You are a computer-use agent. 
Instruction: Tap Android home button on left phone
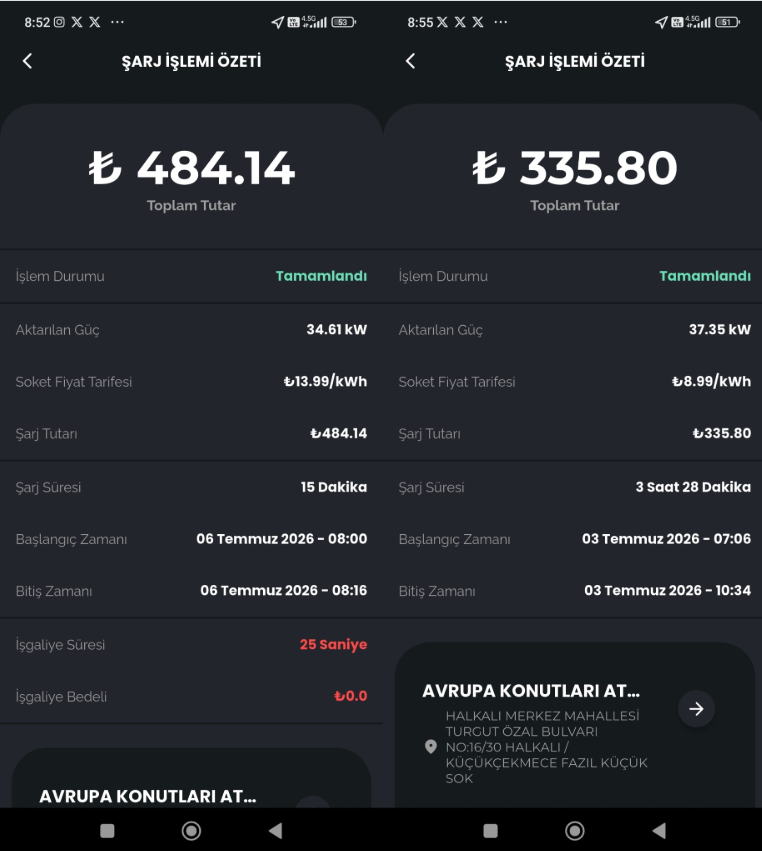tap(191, 830)
